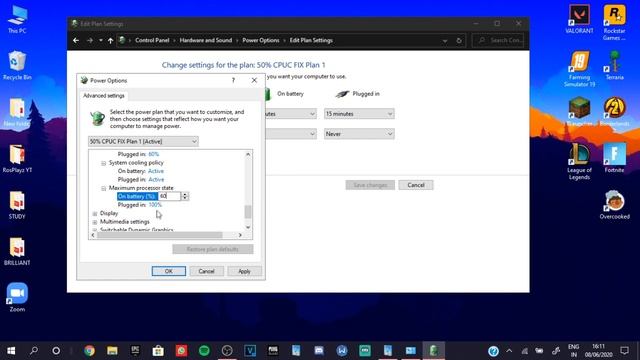Screen dimensions: 640x360
Task: Switch ENG input language indicator
Action: click(573, 351)
